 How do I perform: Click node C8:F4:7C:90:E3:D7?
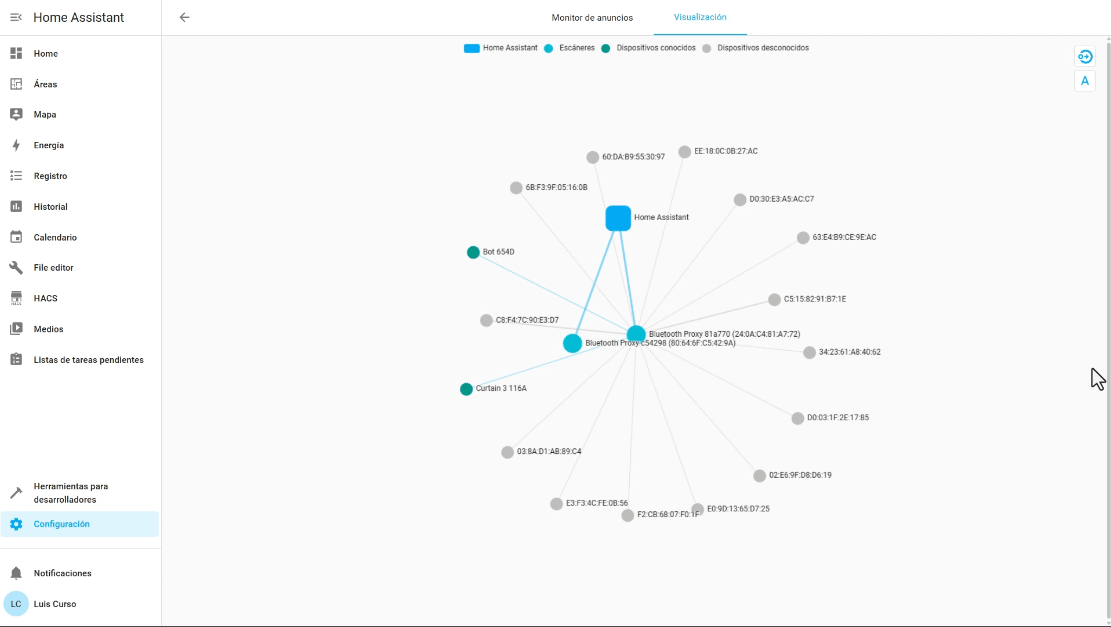pyautogui.click(x=486, y=320)
